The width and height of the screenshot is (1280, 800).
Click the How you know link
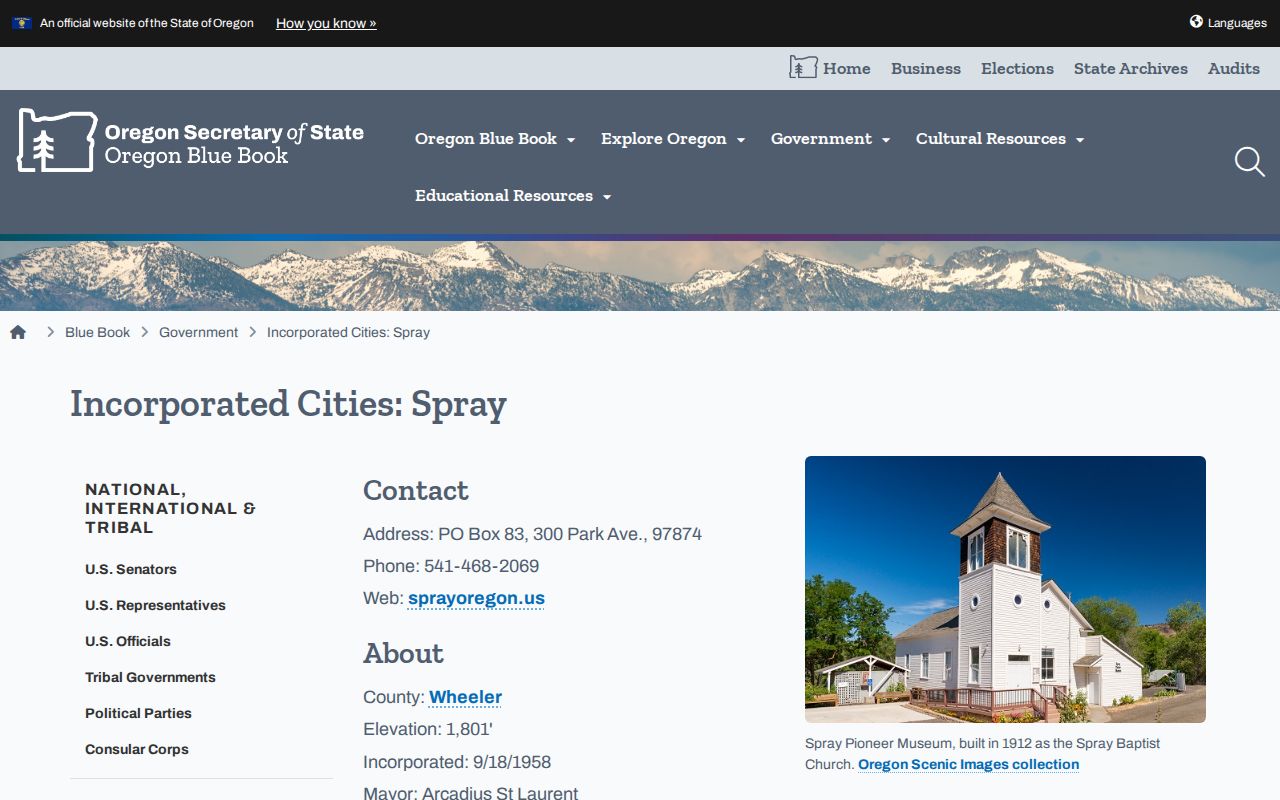(326, 23)
